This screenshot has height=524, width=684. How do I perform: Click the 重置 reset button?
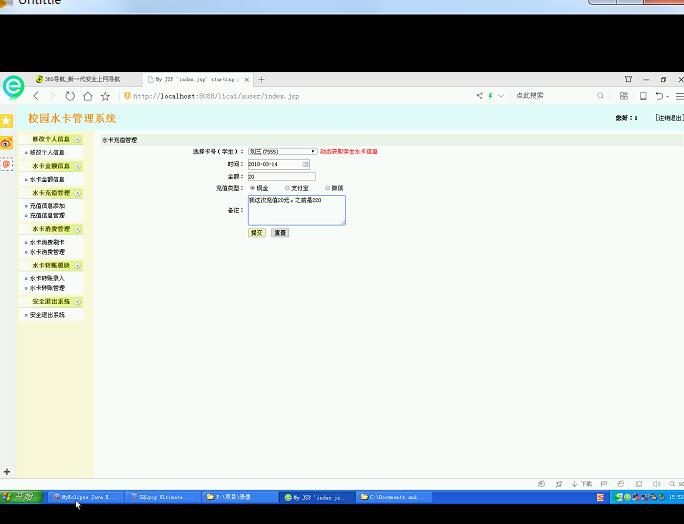point(280,233)
